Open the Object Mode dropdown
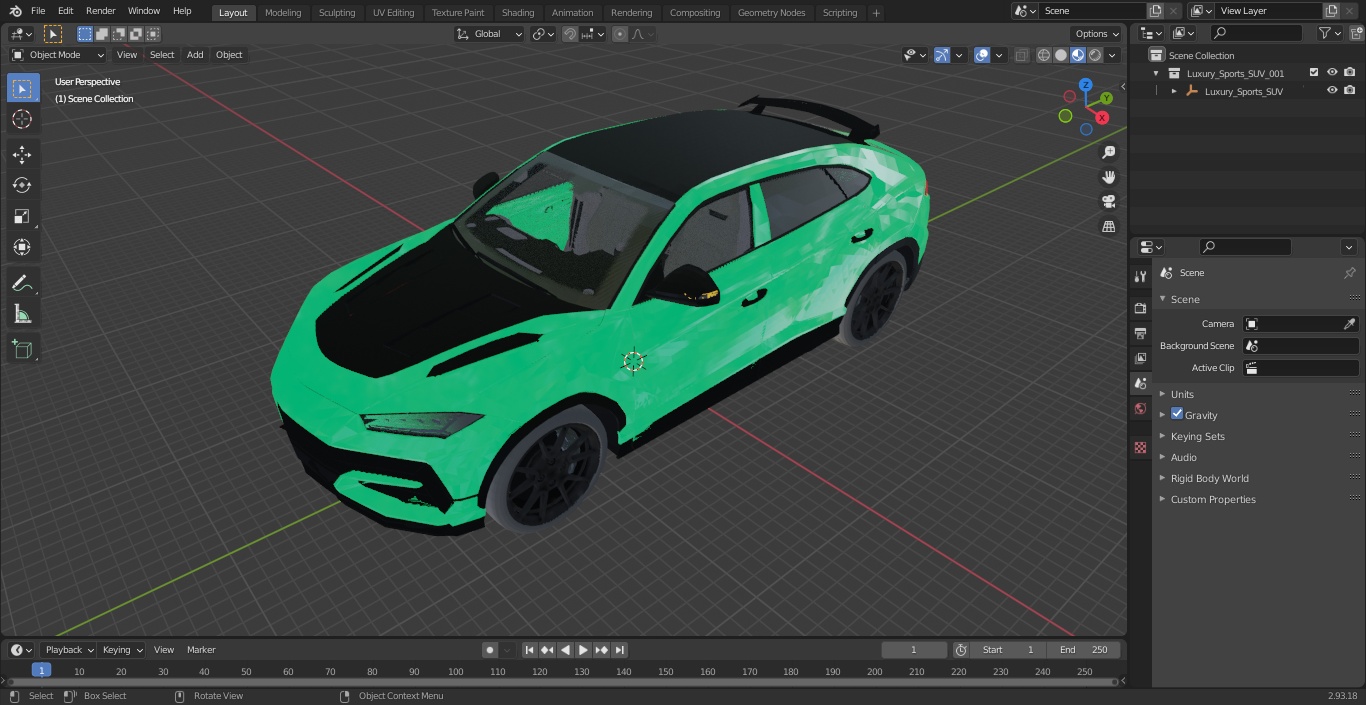Screen dimensions: 1366x705 (x=58, y=55)
